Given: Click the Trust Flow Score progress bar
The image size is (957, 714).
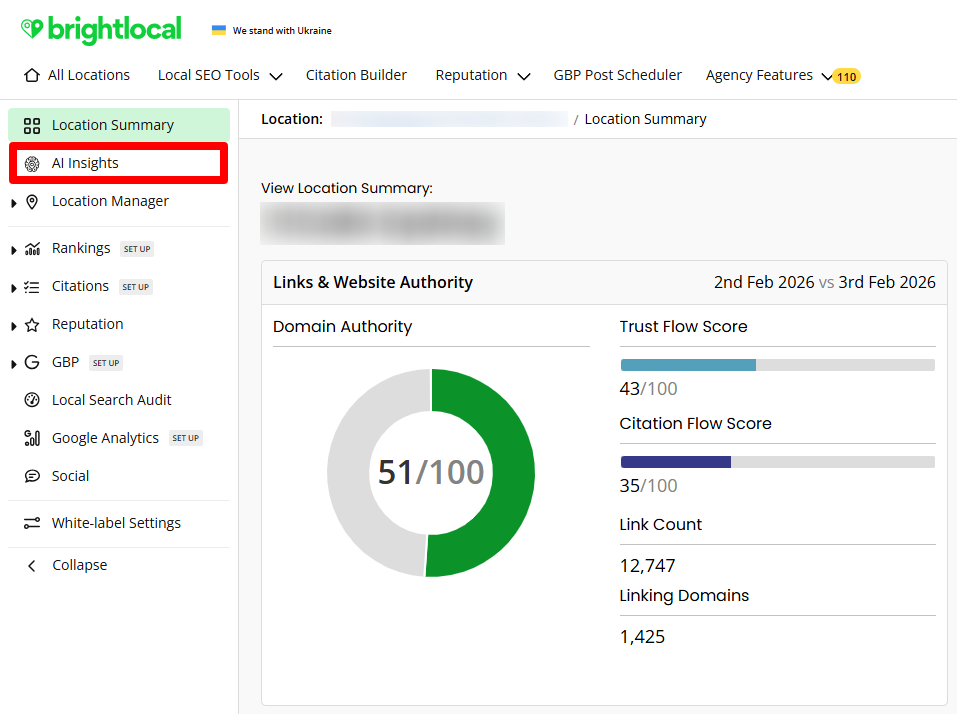Looking at the screenshot, I should (x=777, y=365).
